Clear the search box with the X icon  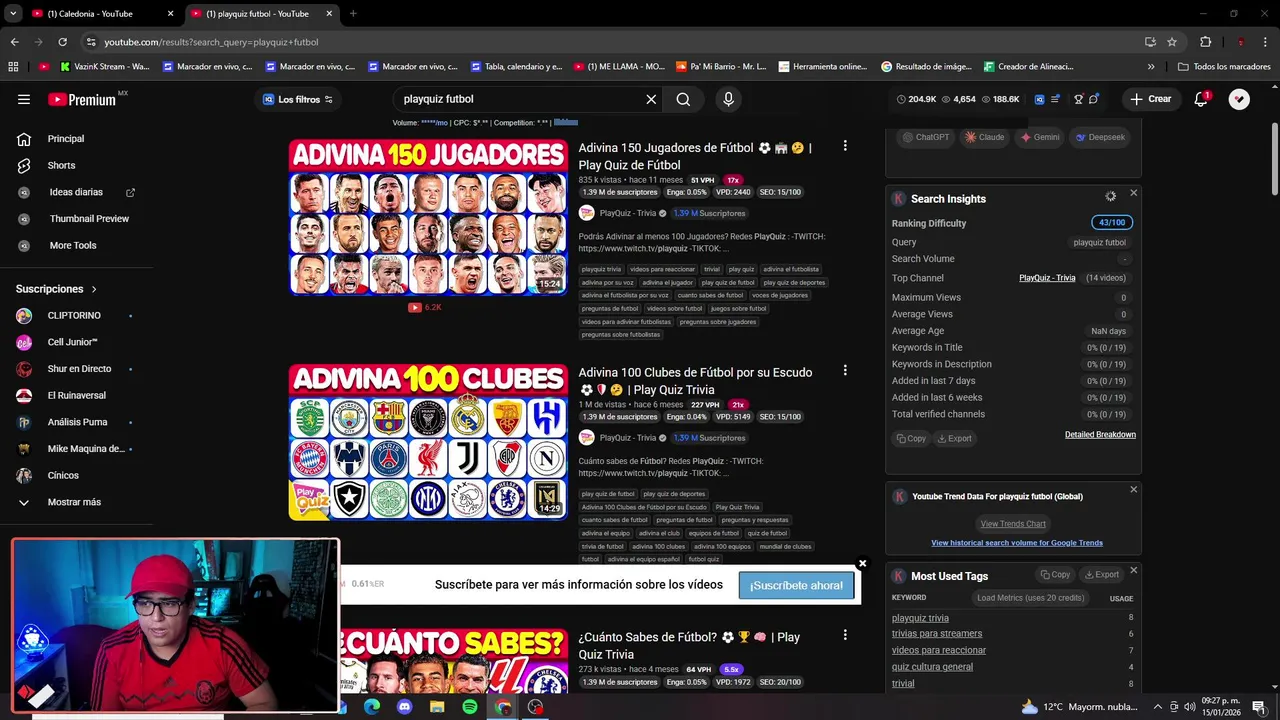[651, 99]
